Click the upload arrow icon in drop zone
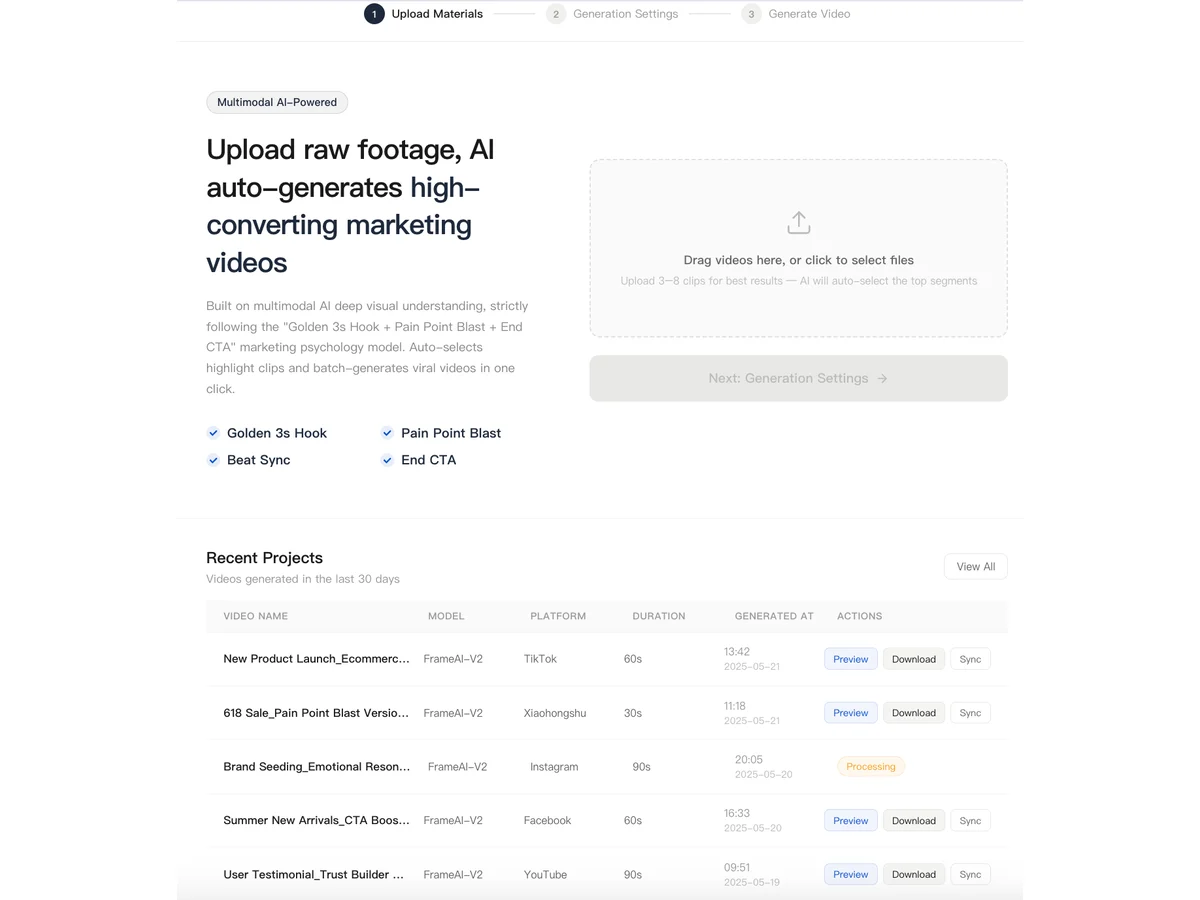Viewport: 1200px width, 900px height. [798, 222]
